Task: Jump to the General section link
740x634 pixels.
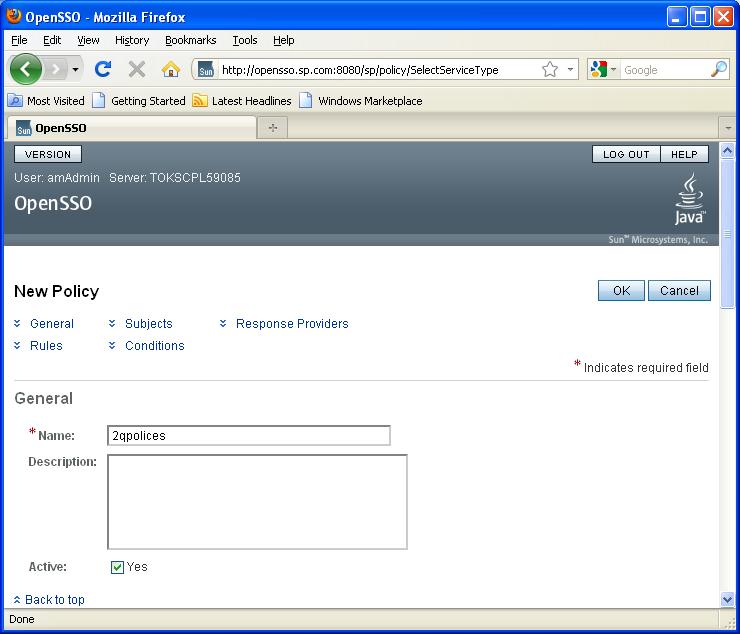Action: pyautogui.click(x=52, y=324)
